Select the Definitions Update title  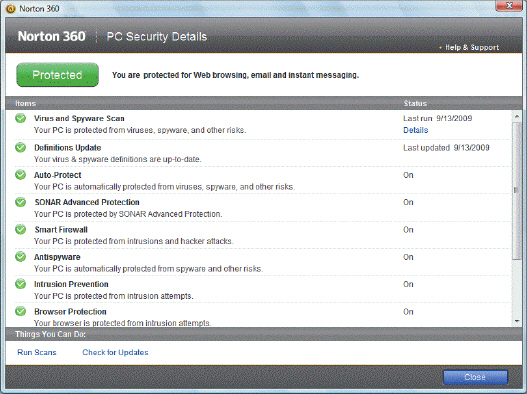(68, 148)
